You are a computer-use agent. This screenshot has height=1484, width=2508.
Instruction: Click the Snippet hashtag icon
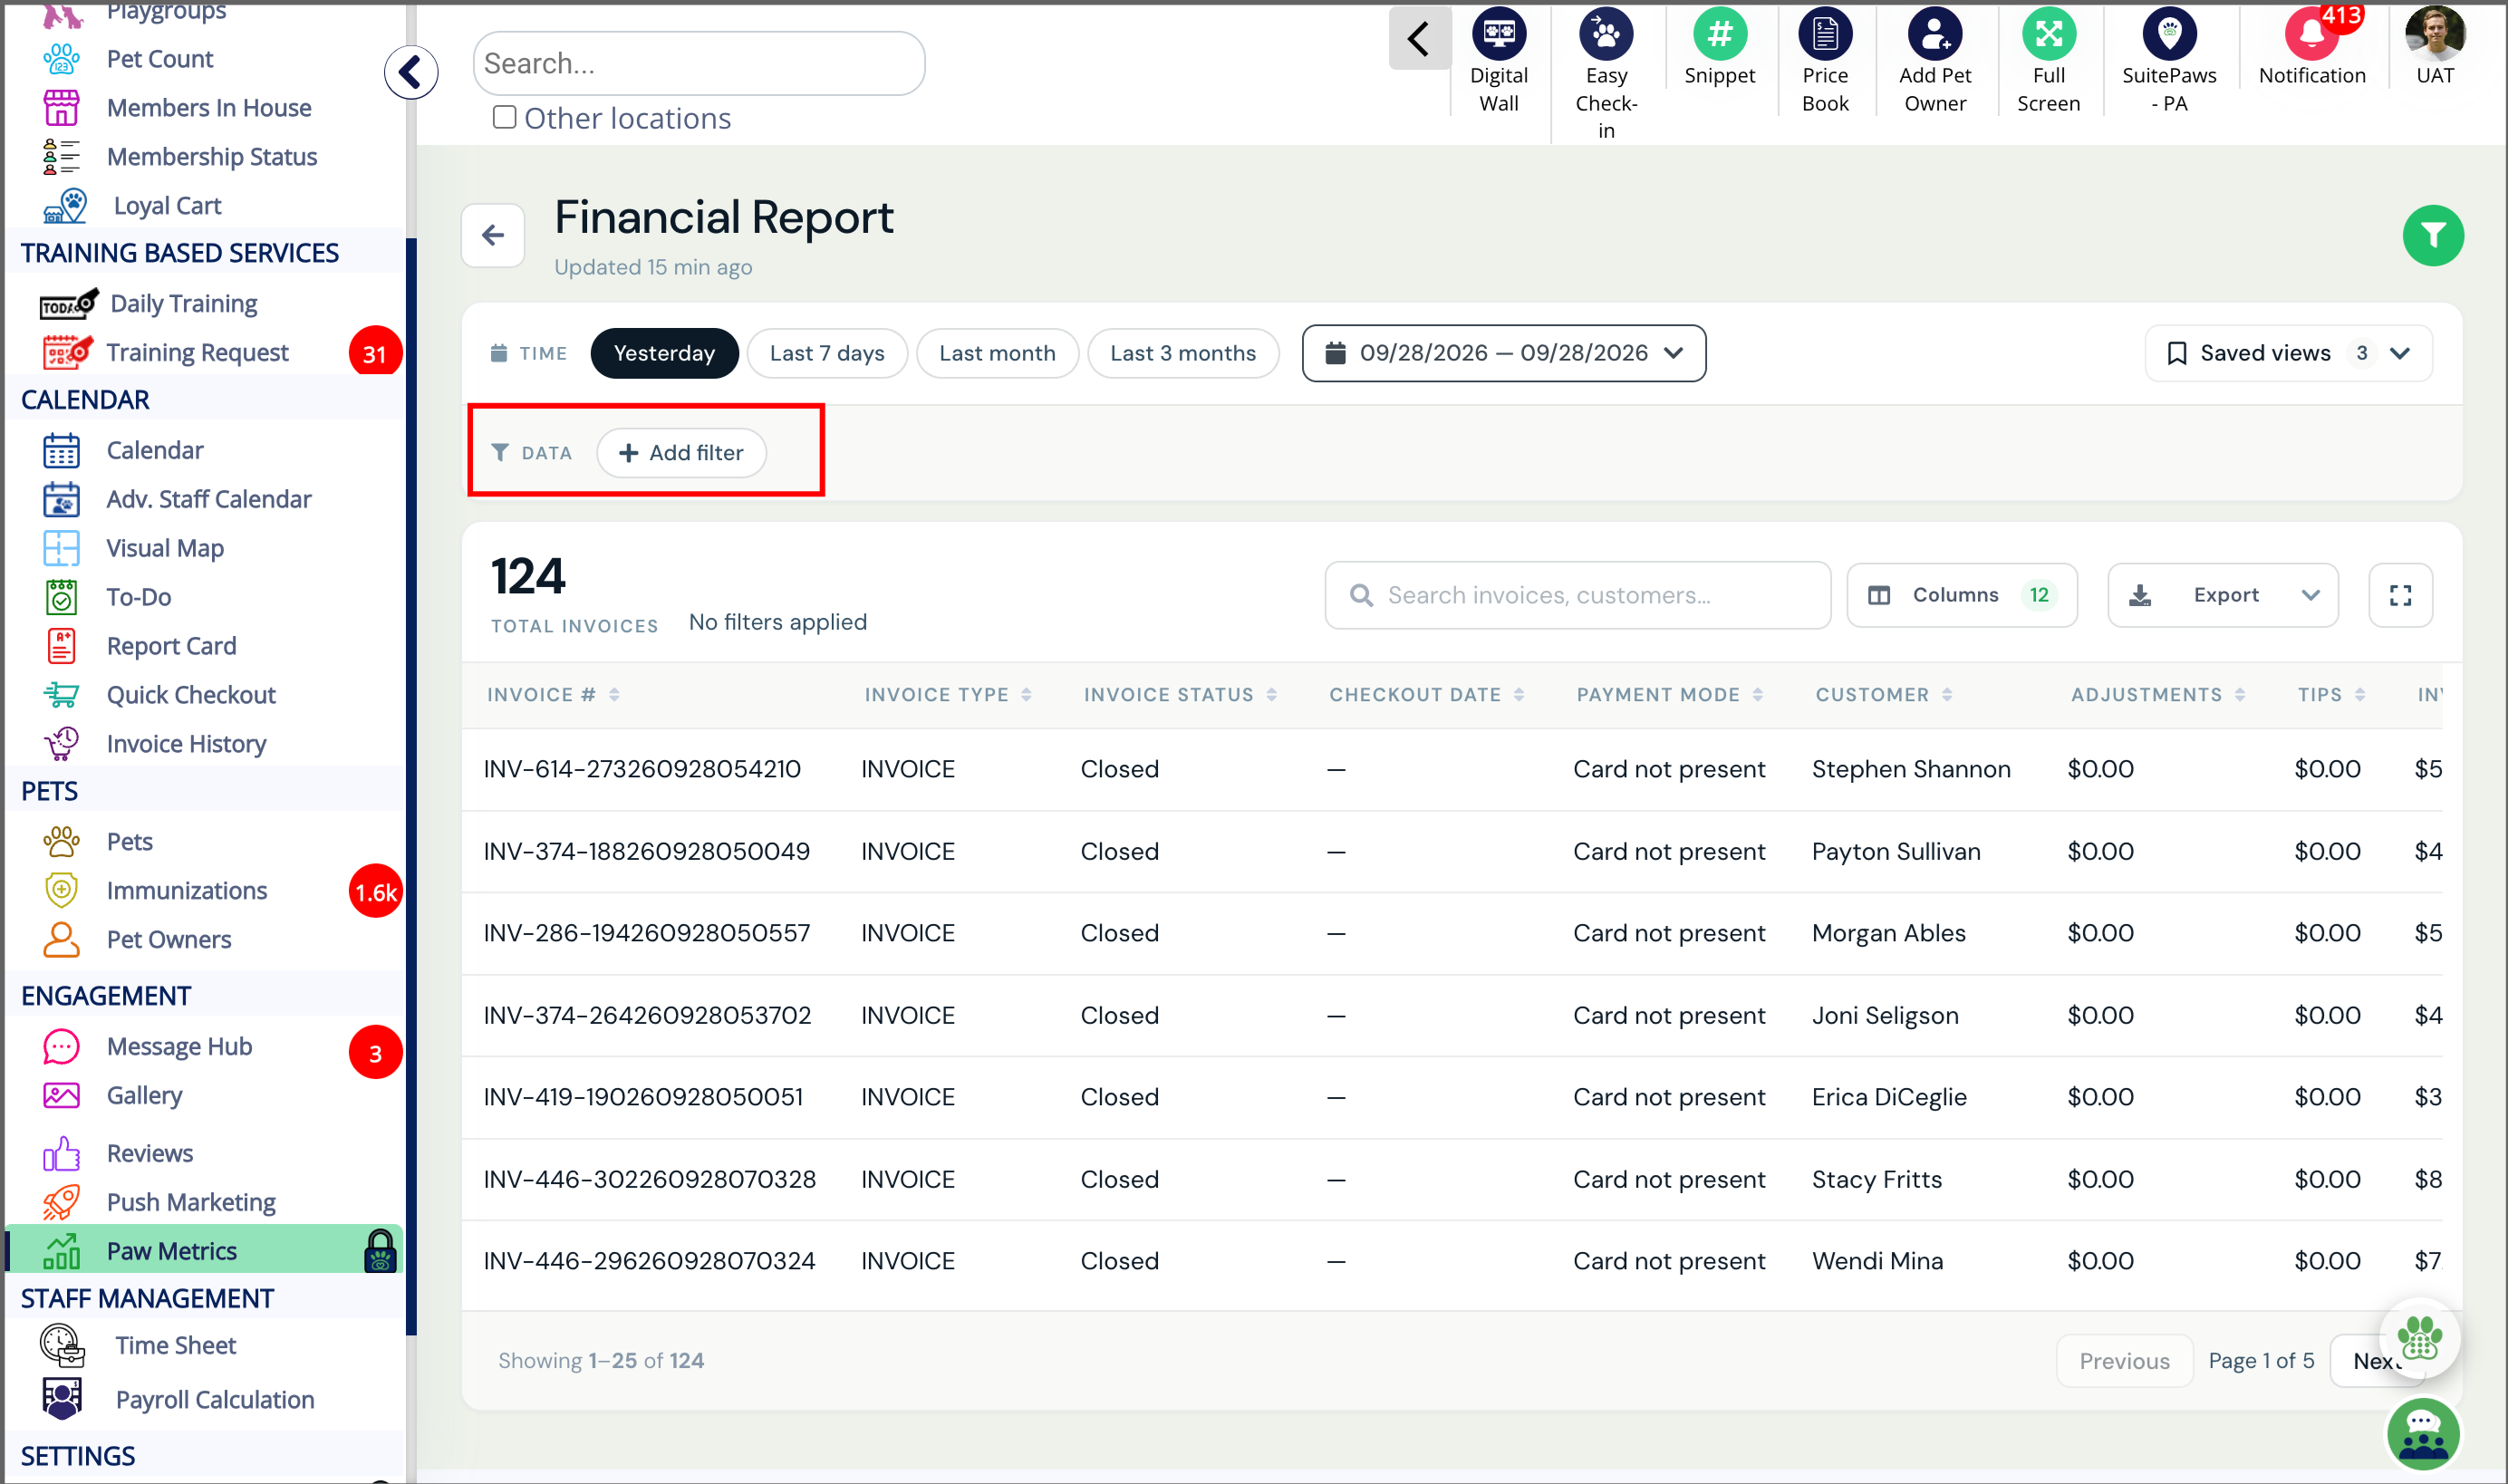1718,35
